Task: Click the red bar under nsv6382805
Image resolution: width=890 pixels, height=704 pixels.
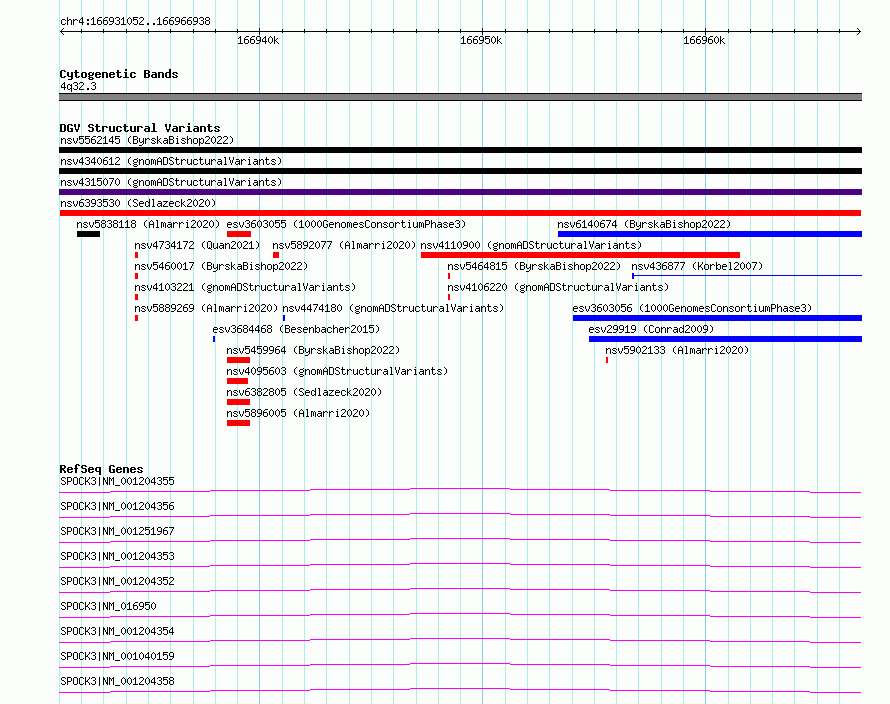Action: point(238,402)
